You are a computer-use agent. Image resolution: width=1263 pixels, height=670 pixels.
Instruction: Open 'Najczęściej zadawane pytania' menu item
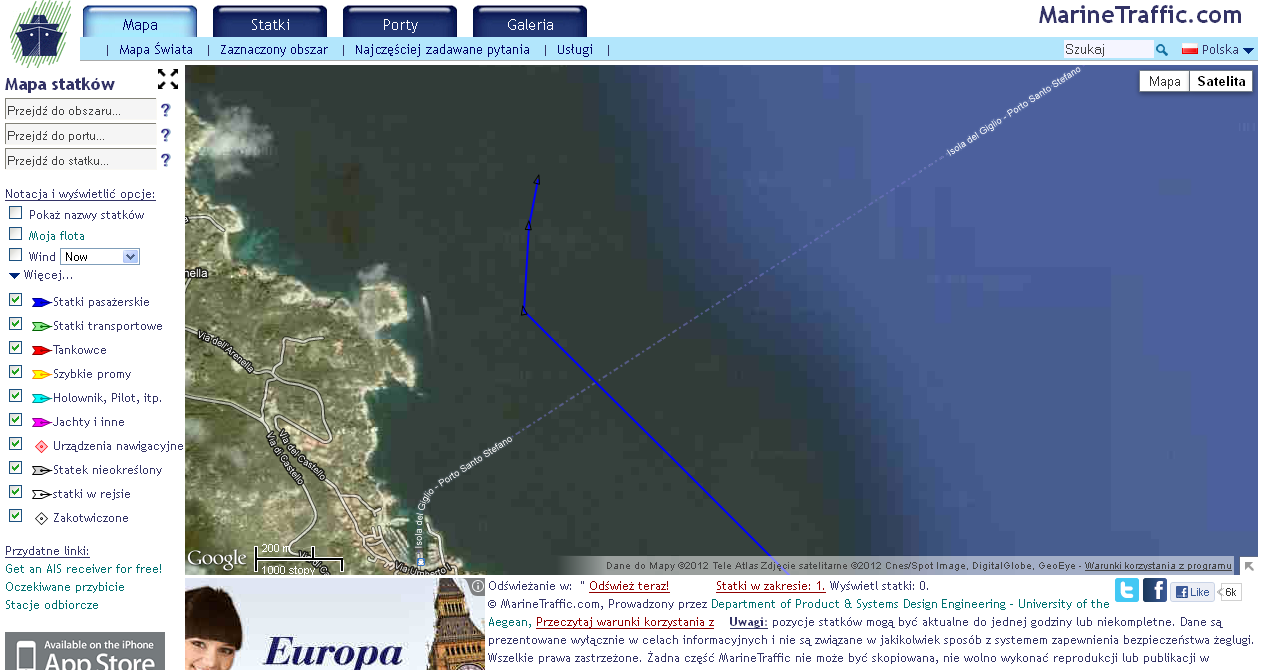(x=442, y=49)
